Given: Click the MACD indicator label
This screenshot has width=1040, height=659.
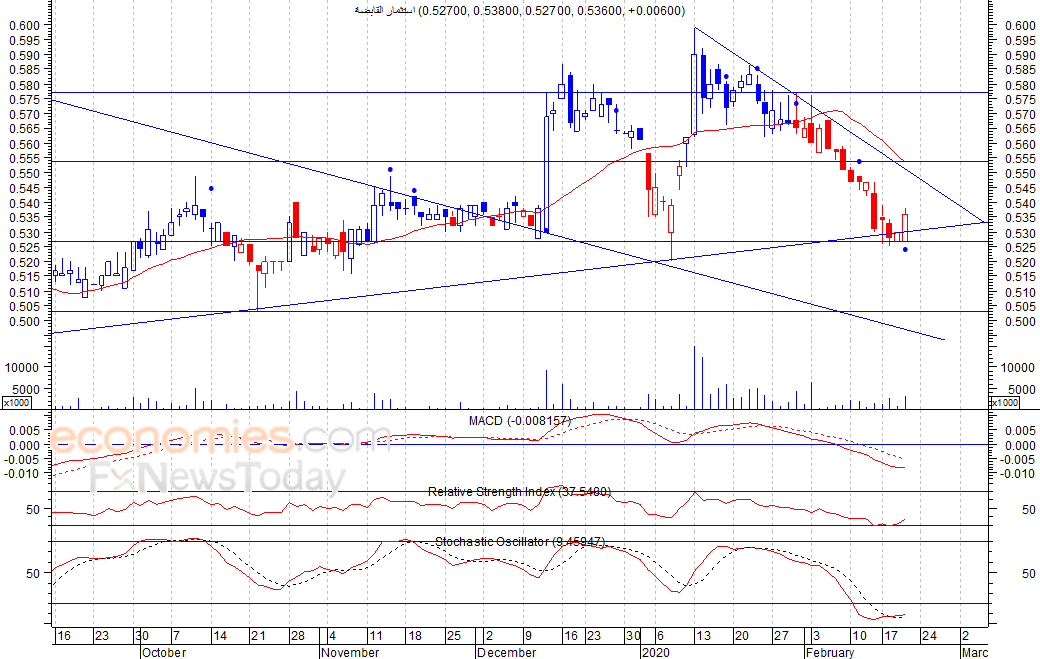Looking at the screenshot, I should click(519, 421).
